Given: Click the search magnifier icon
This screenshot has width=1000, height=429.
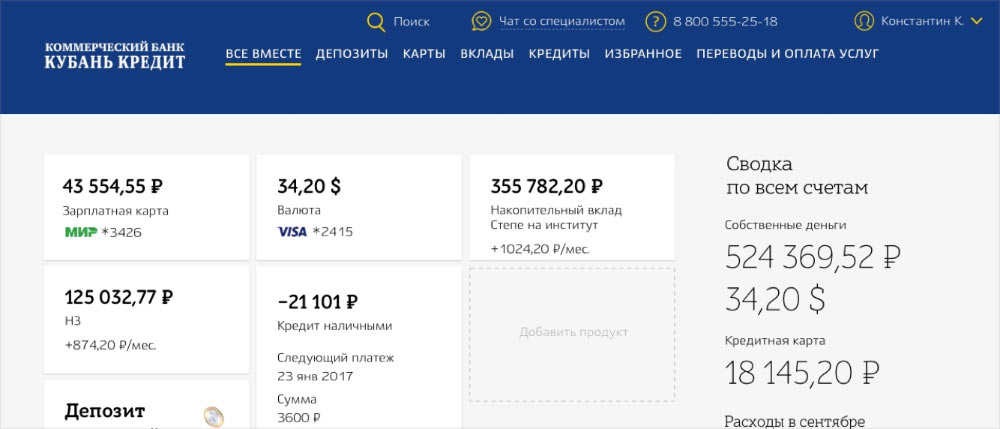Looking at the screenshot, I should 376,22.
